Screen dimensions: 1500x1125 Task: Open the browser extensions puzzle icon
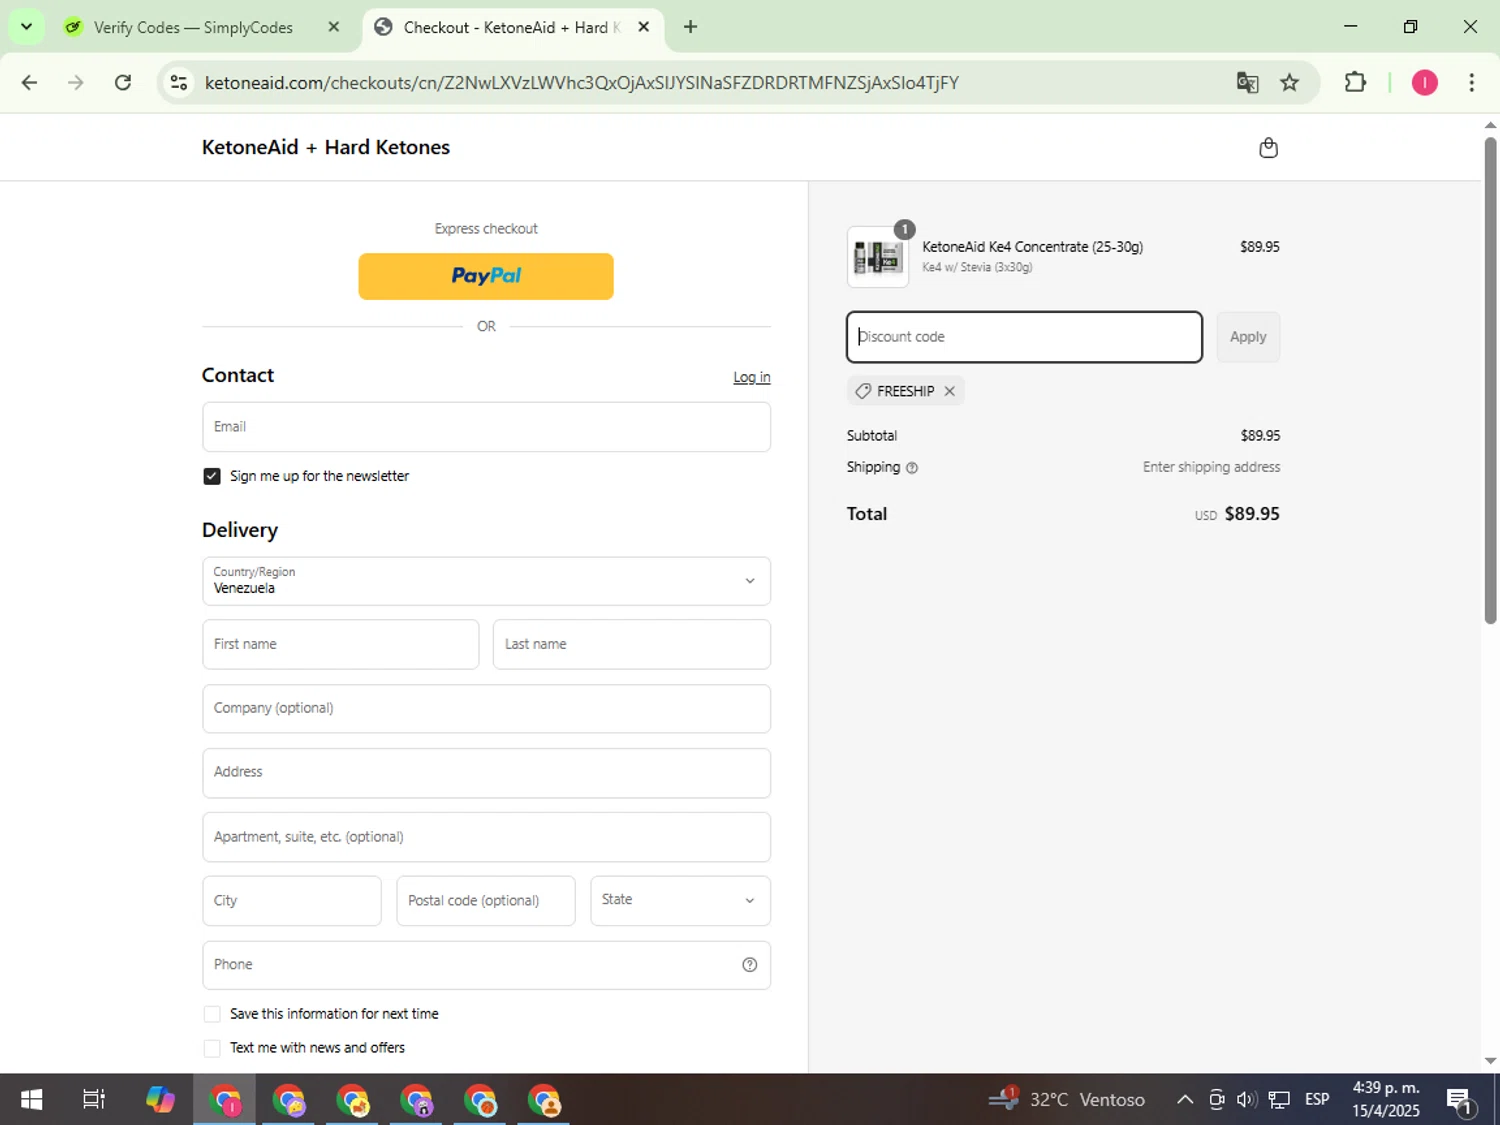click(x=1355, y=83)
